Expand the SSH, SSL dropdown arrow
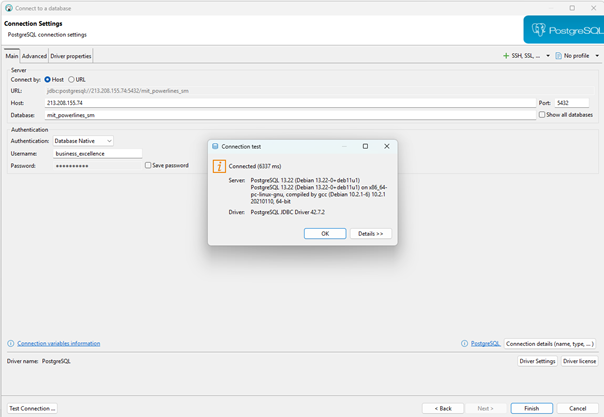 548,56
